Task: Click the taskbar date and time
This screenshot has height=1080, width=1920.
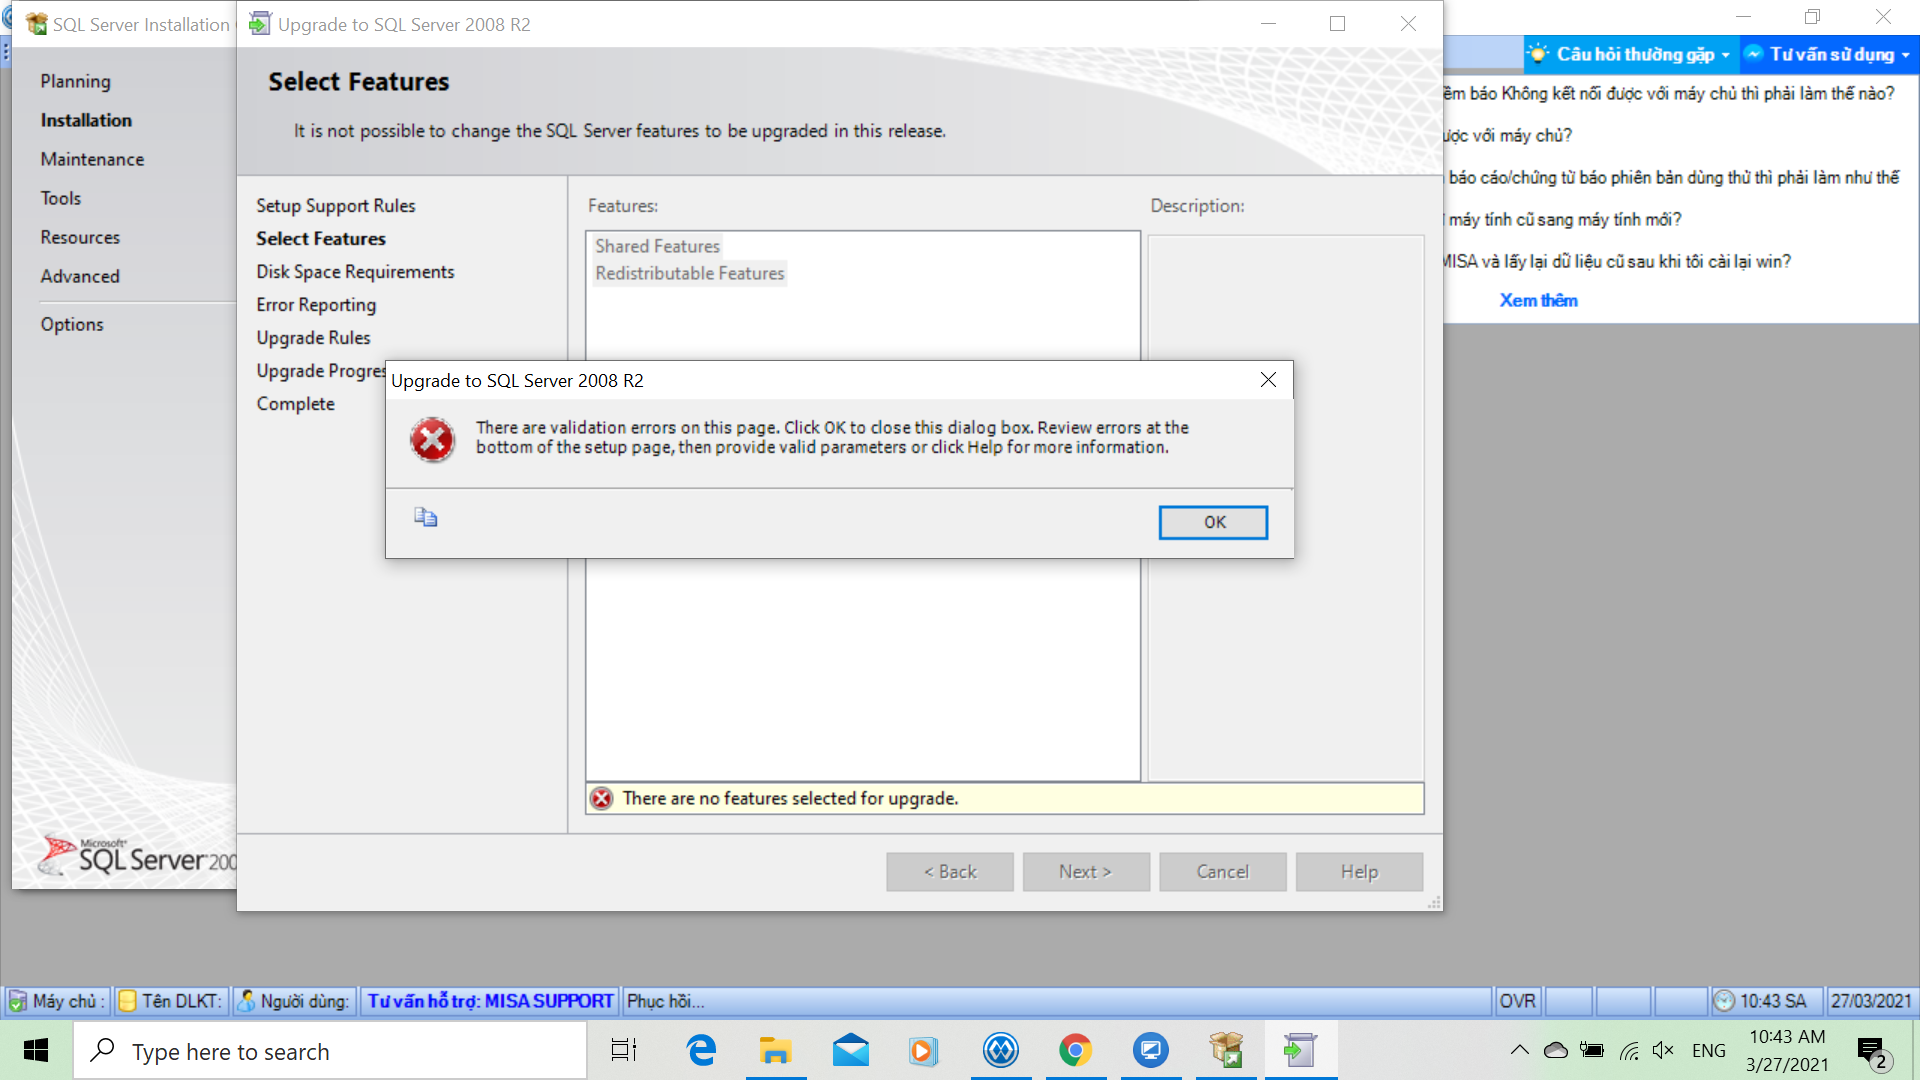Action: [x=1788, y=1050]
